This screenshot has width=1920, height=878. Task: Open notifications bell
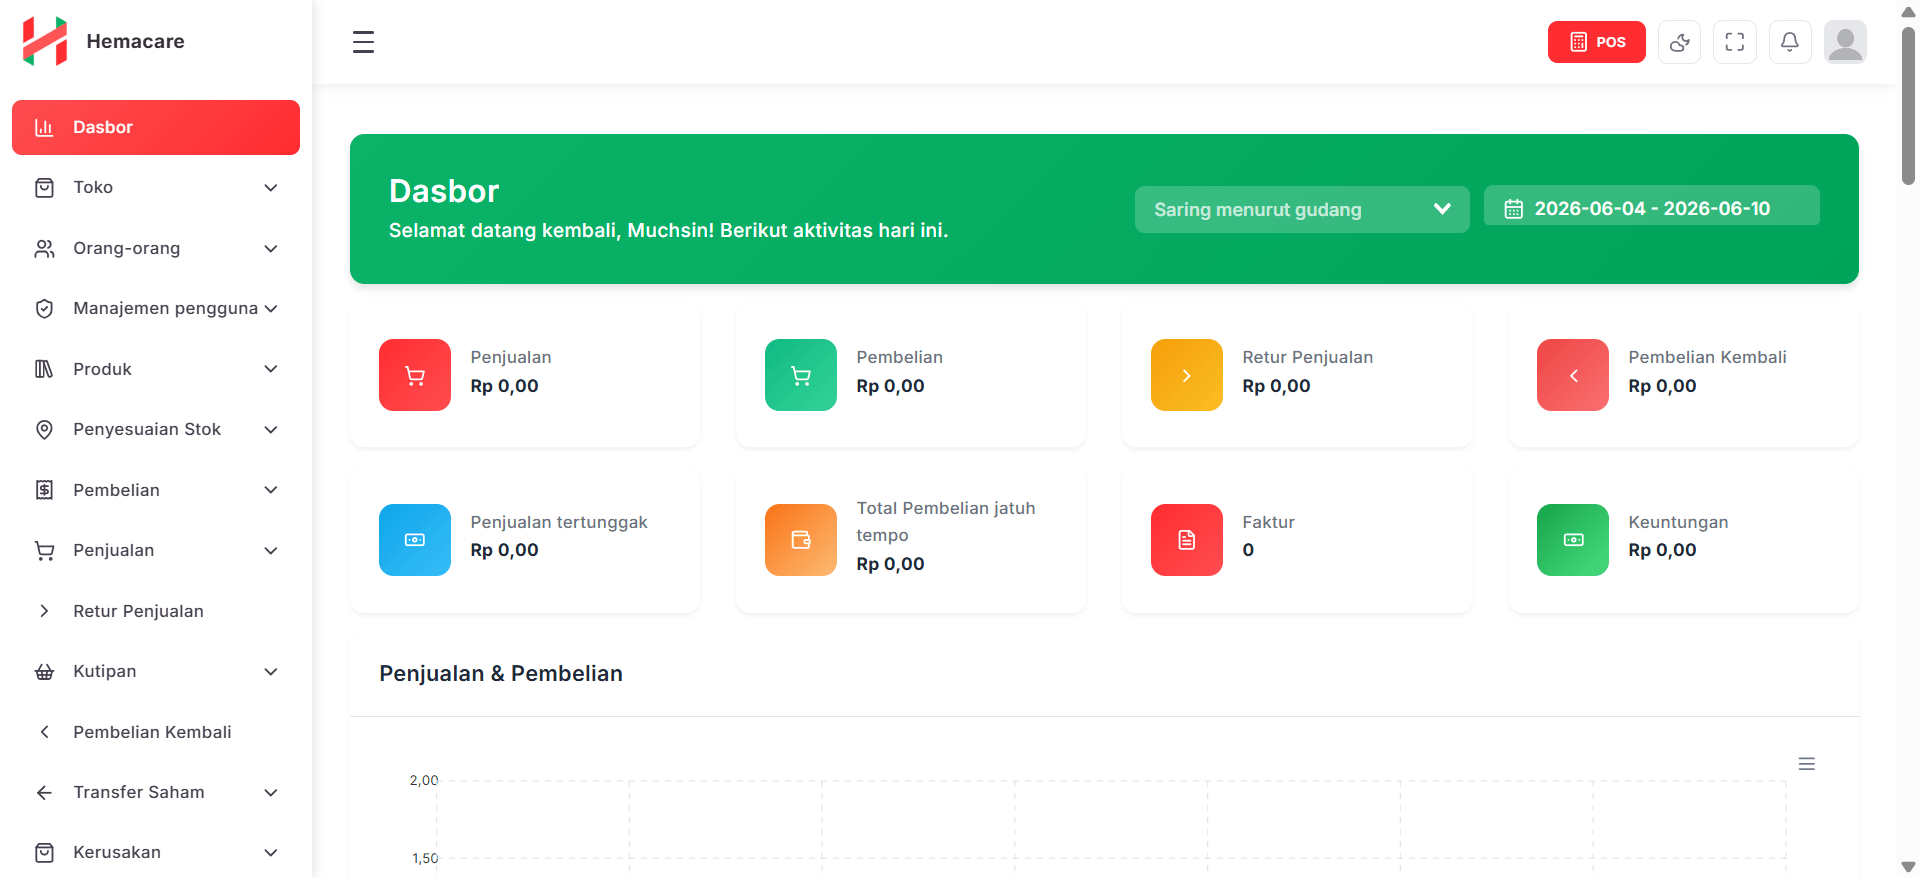click(1789, 42)
